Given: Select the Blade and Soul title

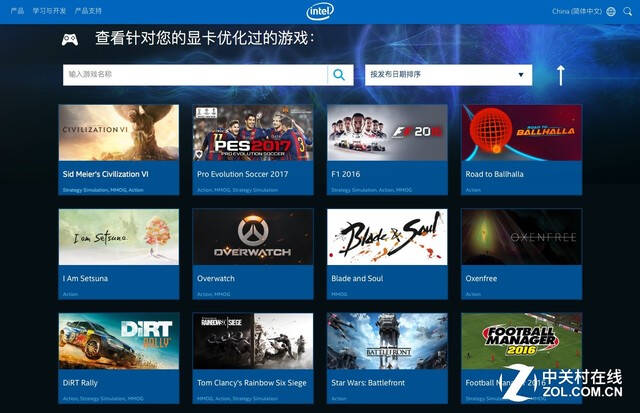Looking at the screenshot, I should pos(357,279).
